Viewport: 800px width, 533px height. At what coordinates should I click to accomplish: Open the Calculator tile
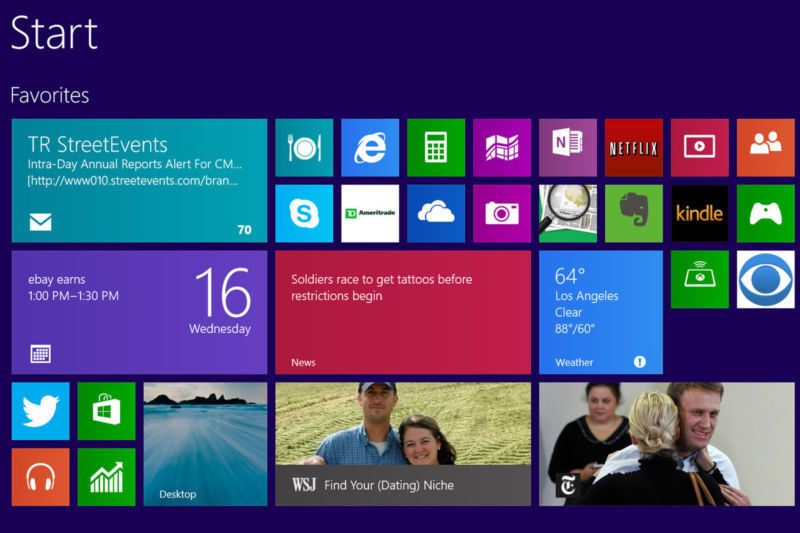tap(436, 147)
